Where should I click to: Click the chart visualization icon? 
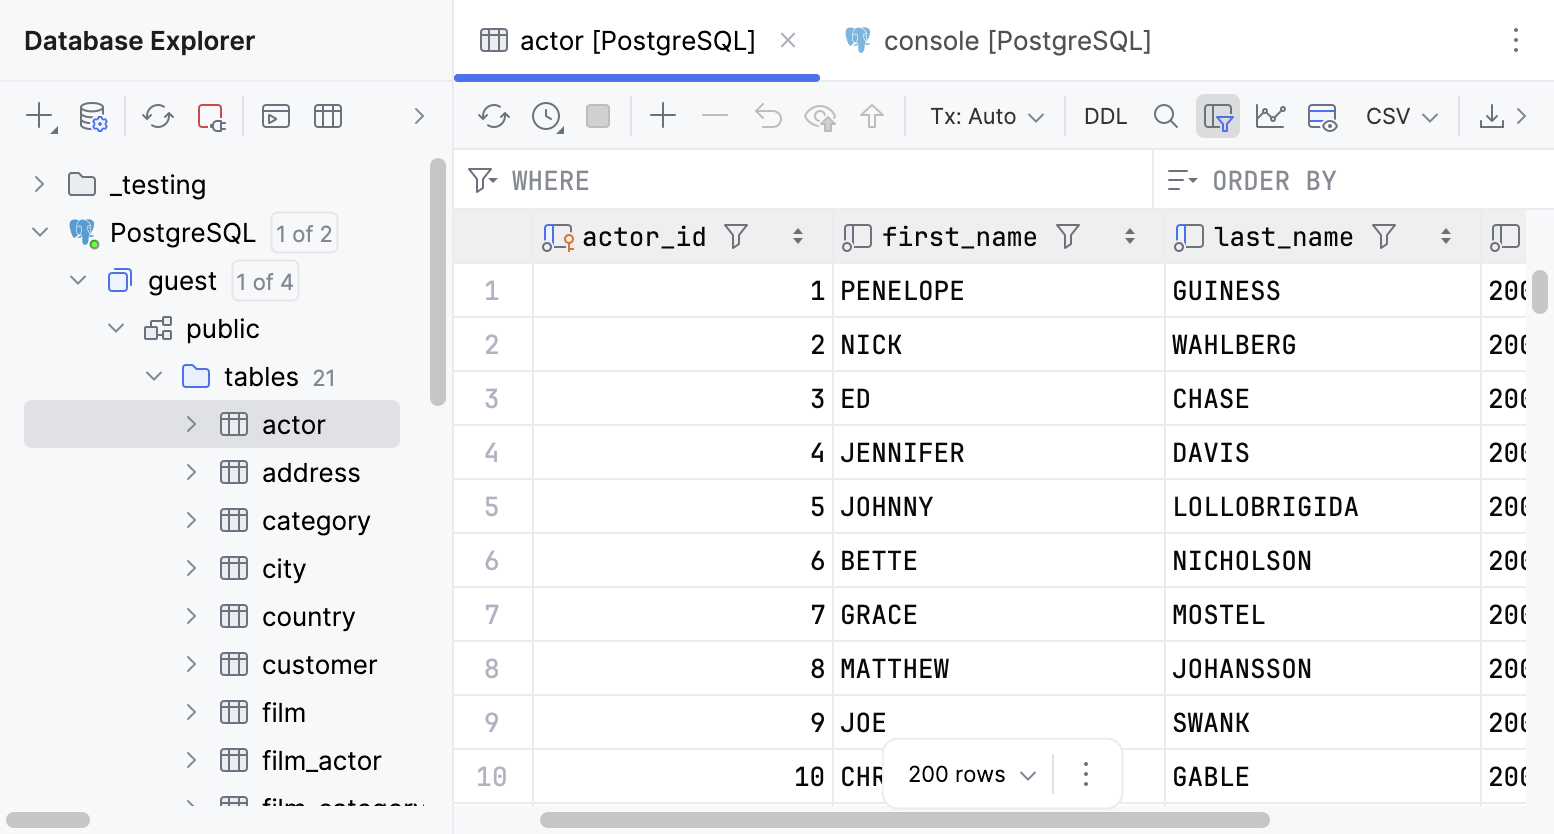pyautogui.click(x=1270, y=116)
